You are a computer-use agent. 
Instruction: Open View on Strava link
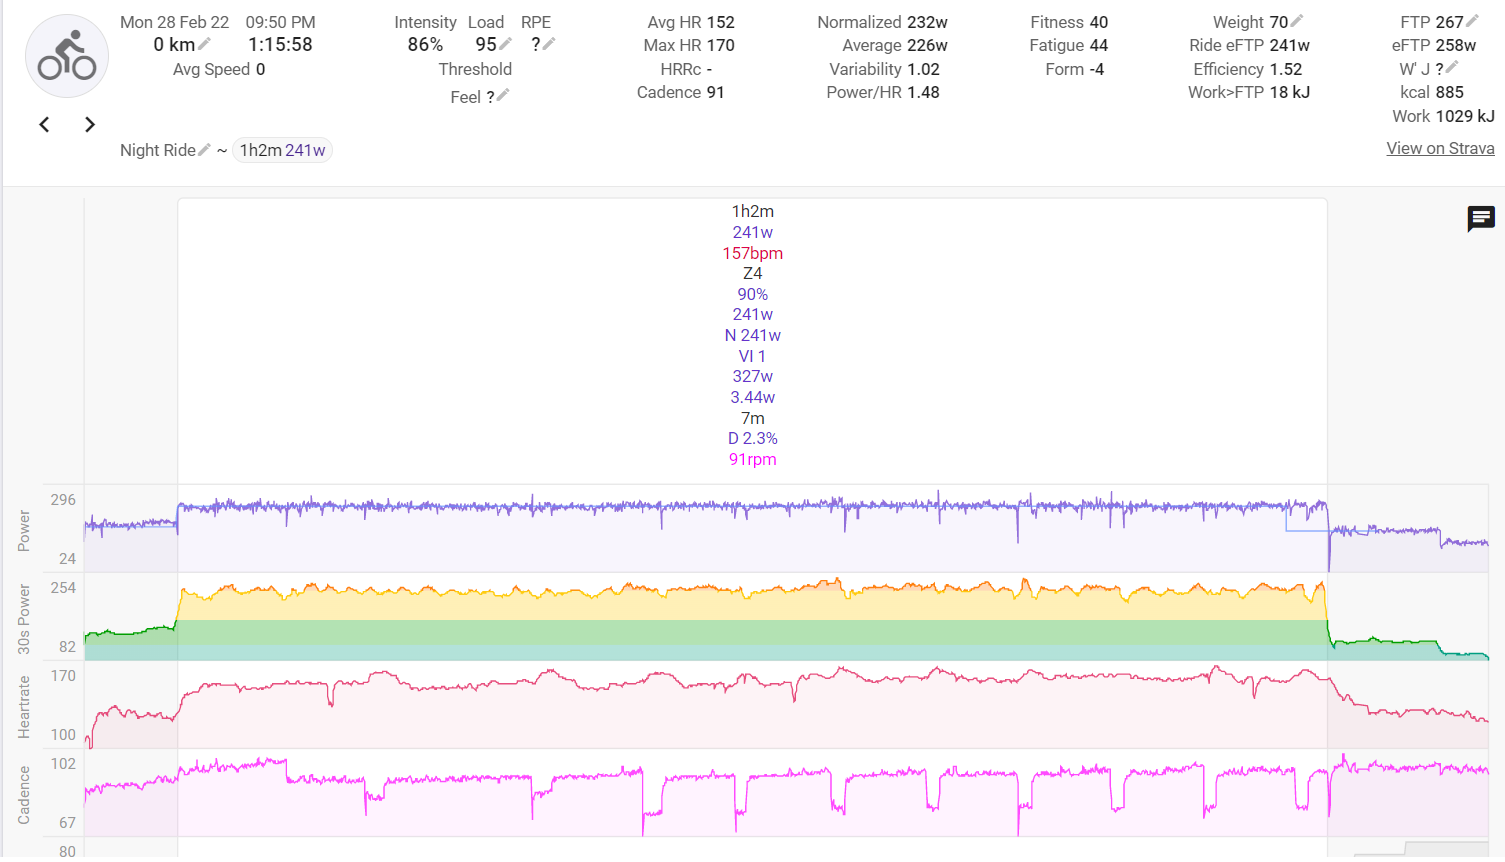point(1440,148)
